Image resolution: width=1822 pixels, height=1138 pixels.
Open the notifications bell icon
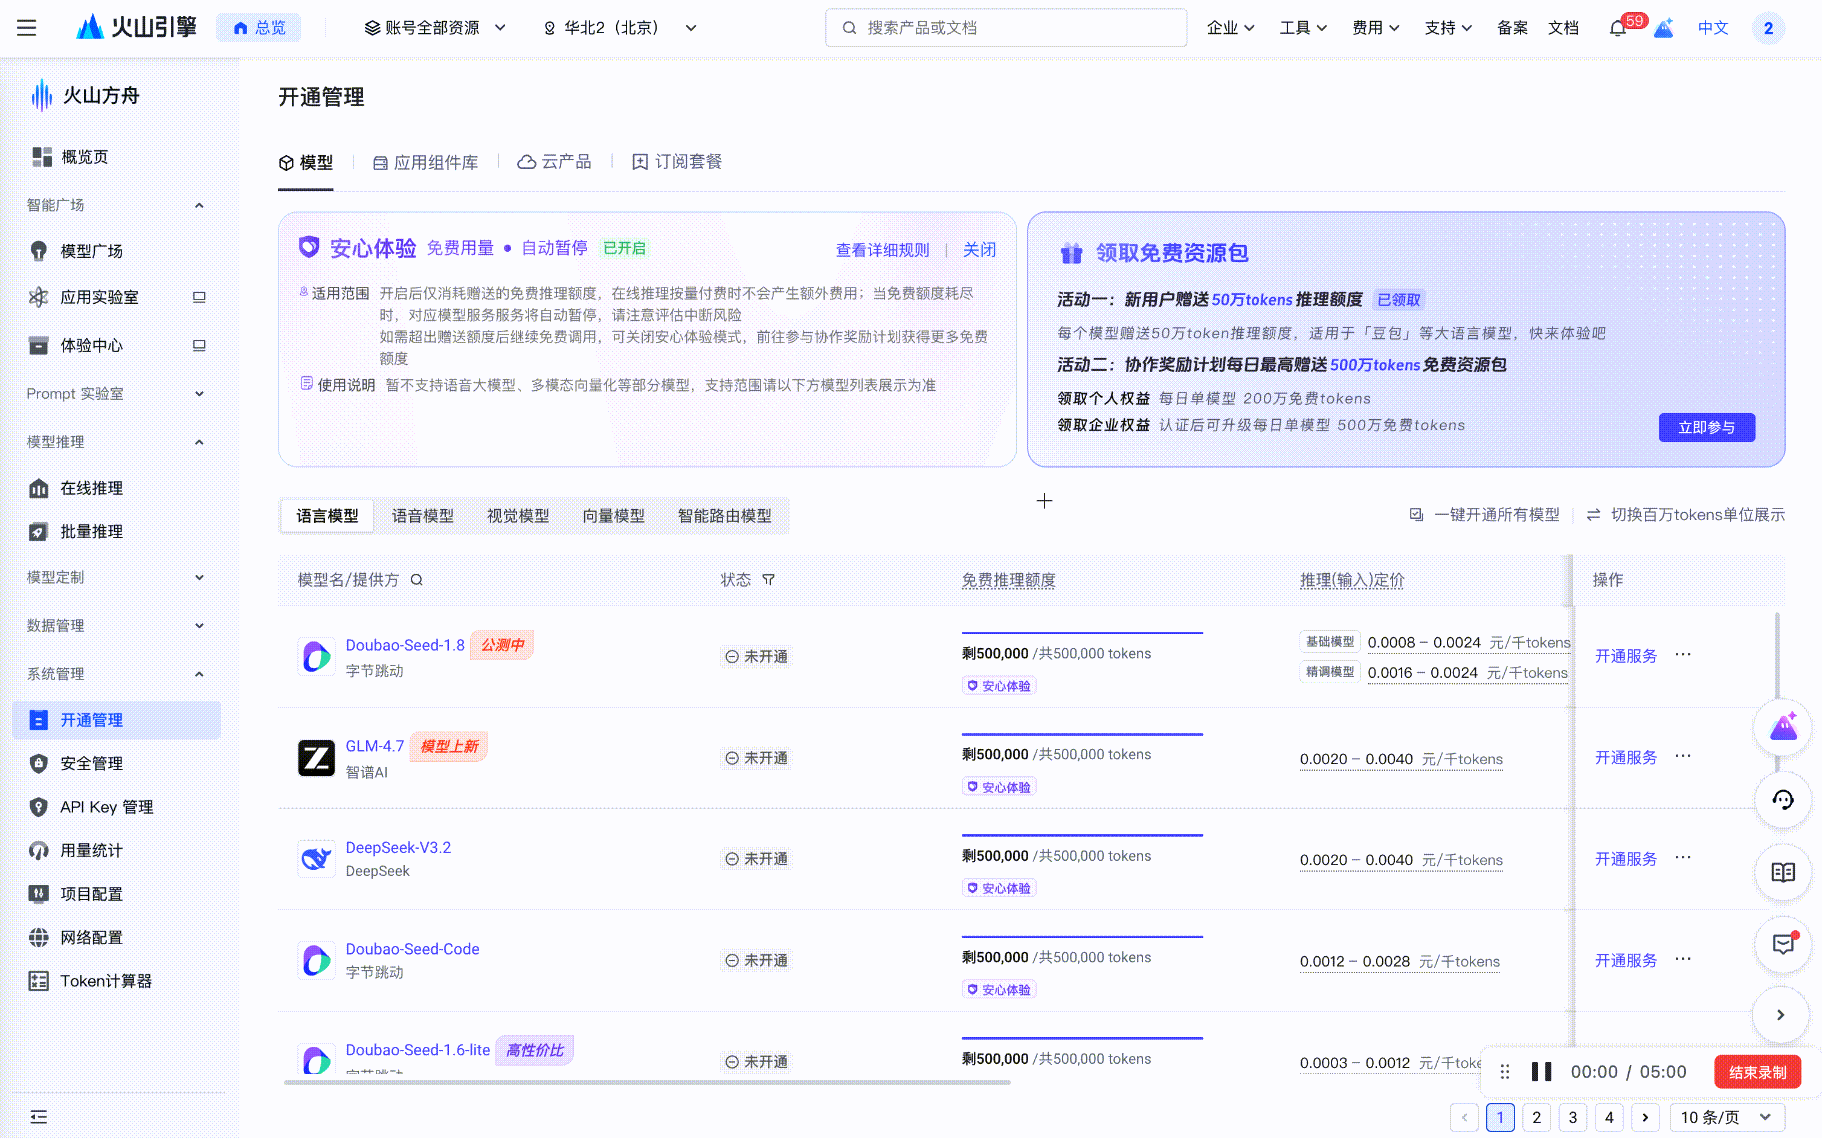point(1617,29)
